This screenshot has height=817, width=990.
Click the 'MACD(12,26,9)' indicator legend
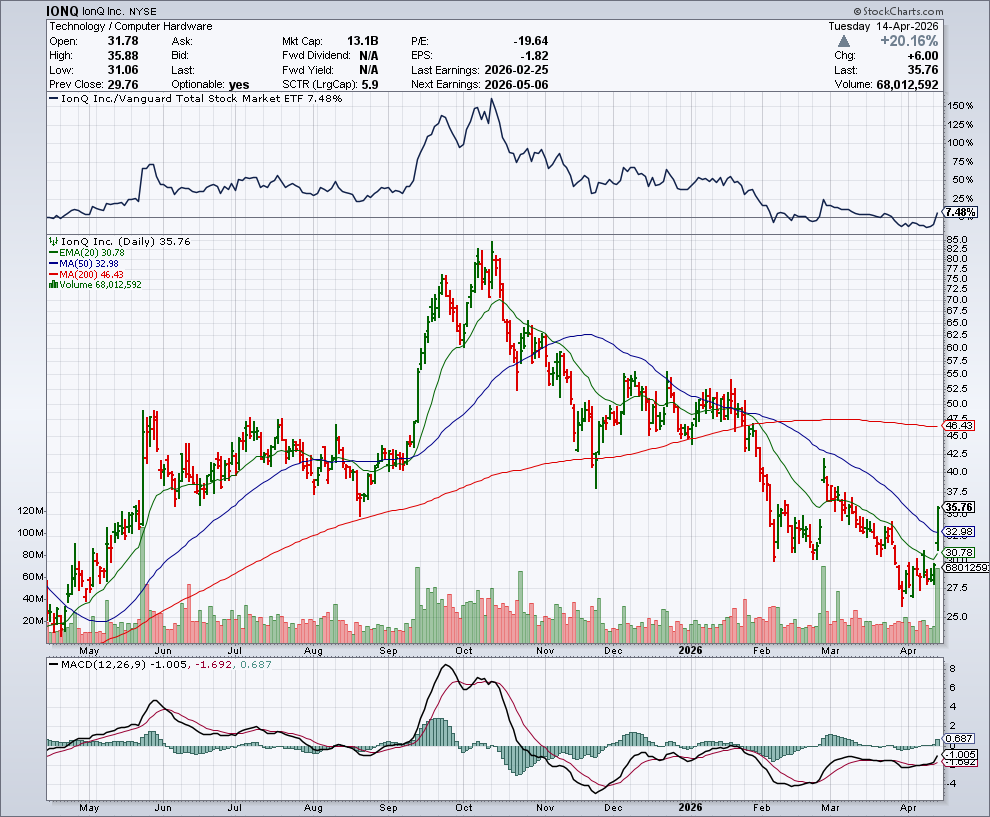[x=104, y=664]
